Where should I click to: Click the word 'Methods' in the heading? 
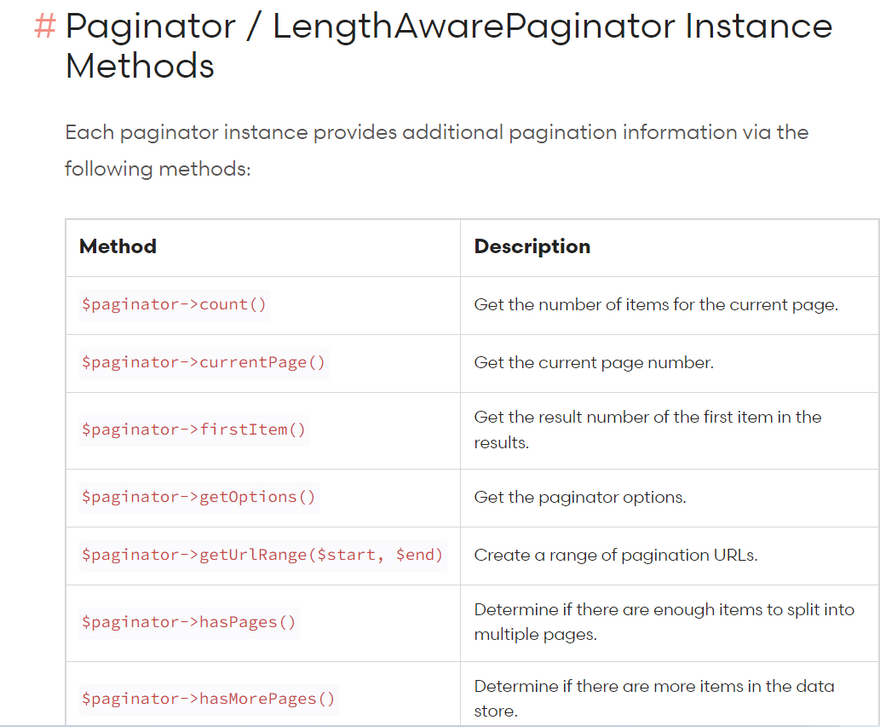(x=140, y=67)
